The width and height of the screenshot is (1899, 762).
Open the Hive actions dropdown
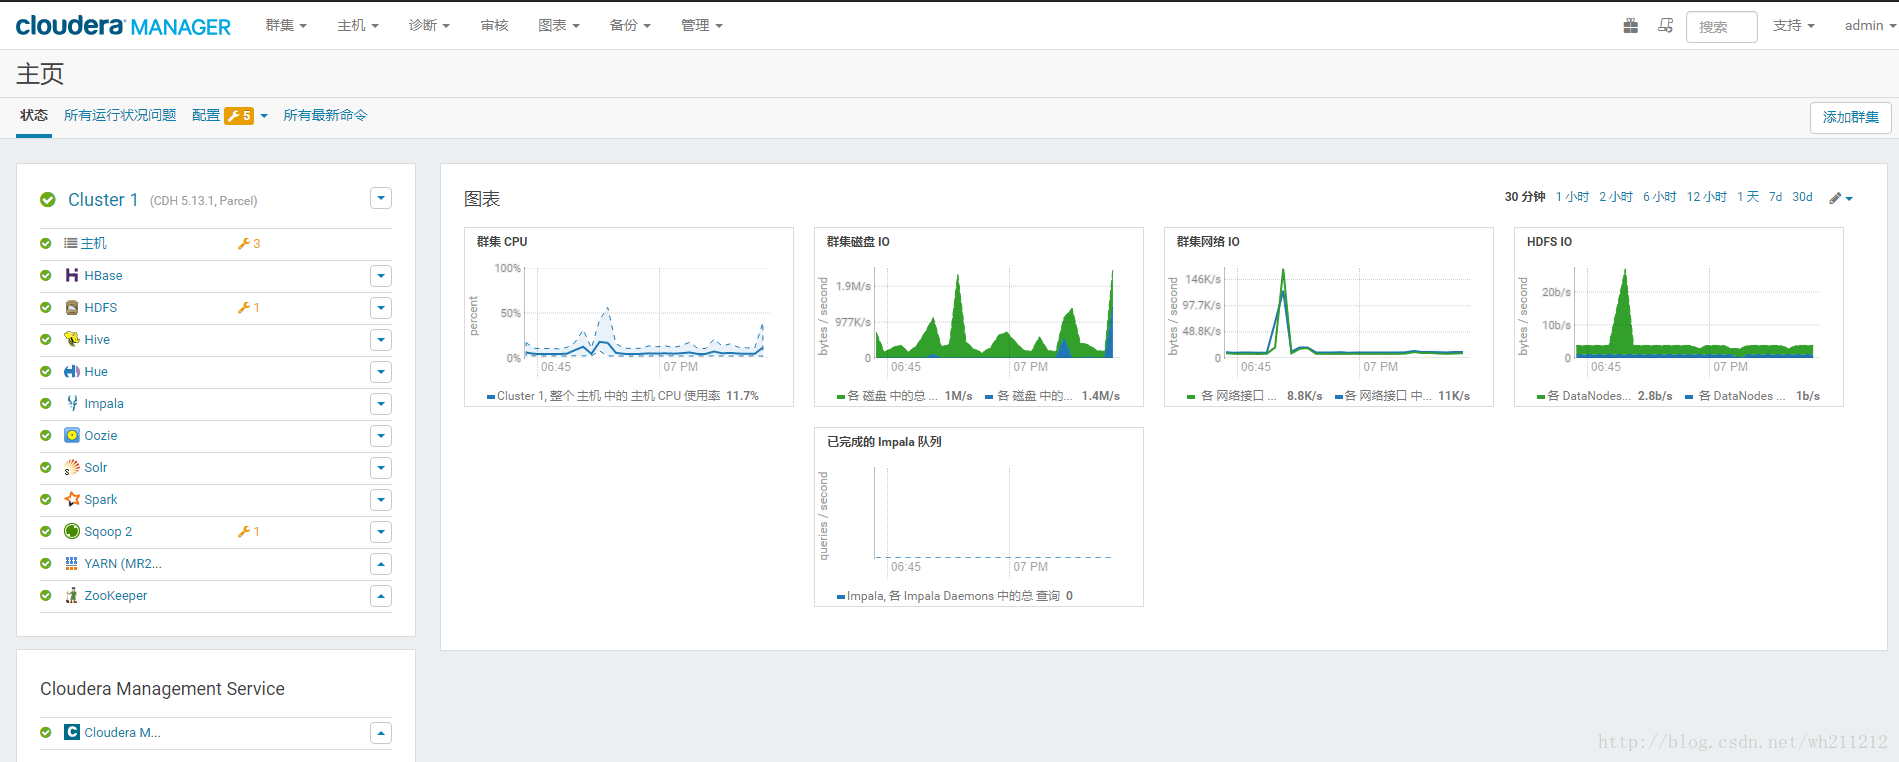[381, 339]
